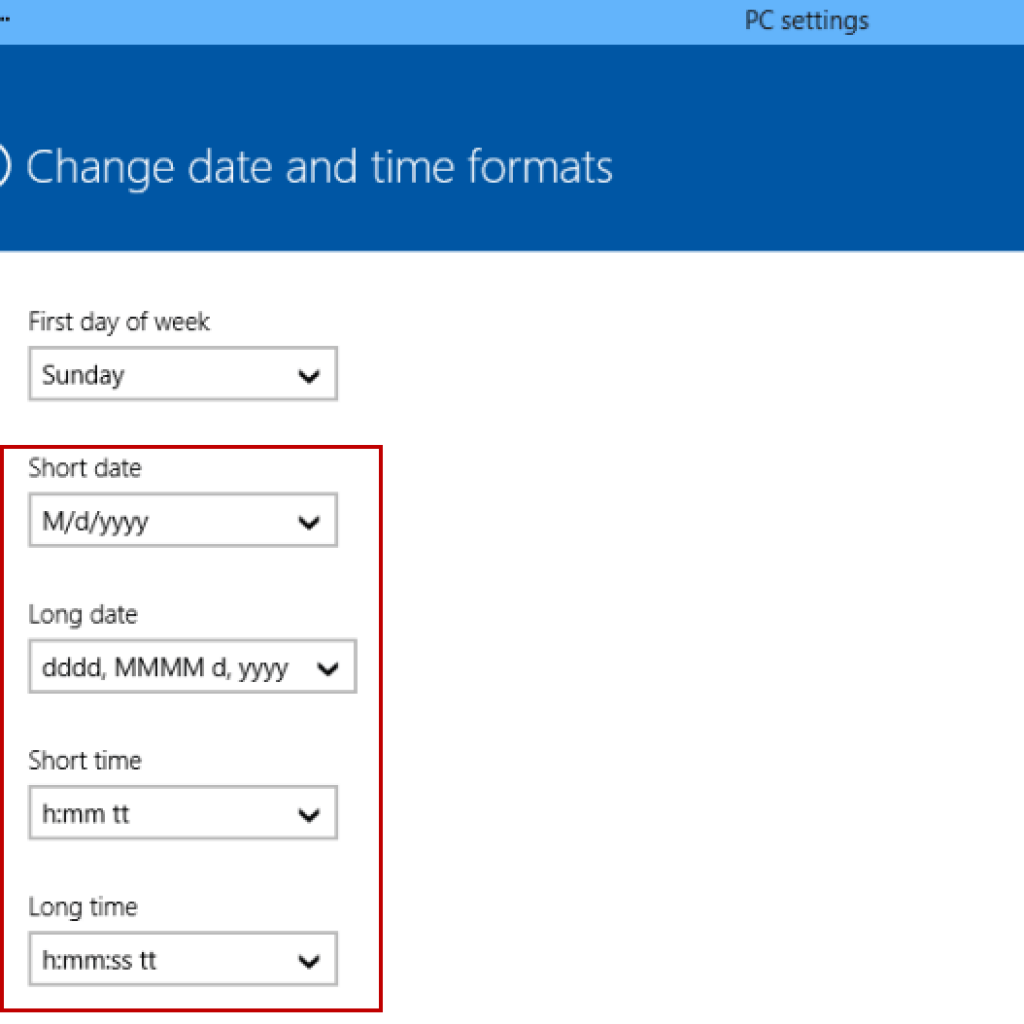The image size is (1024, 1024).
Task: Click the chevron arrow on the Sunday dropdown
Action: click(x=309, y=376)
